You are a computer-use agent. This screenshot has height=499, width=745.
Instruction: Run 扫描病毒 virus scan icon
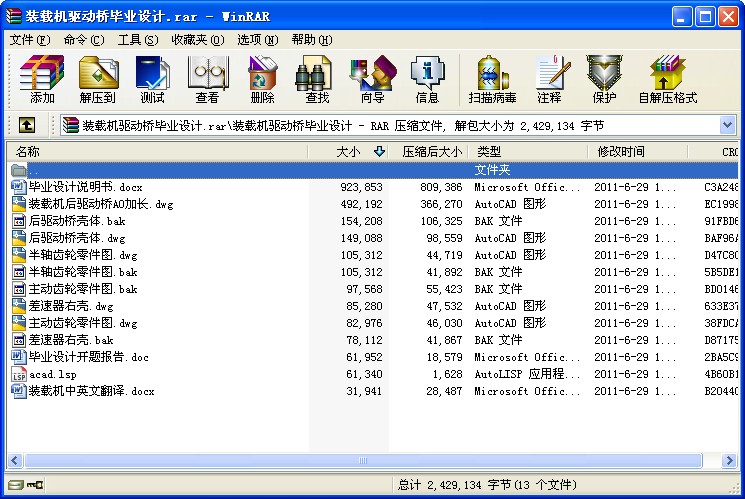pyautogui.click(x=492, y=79)
